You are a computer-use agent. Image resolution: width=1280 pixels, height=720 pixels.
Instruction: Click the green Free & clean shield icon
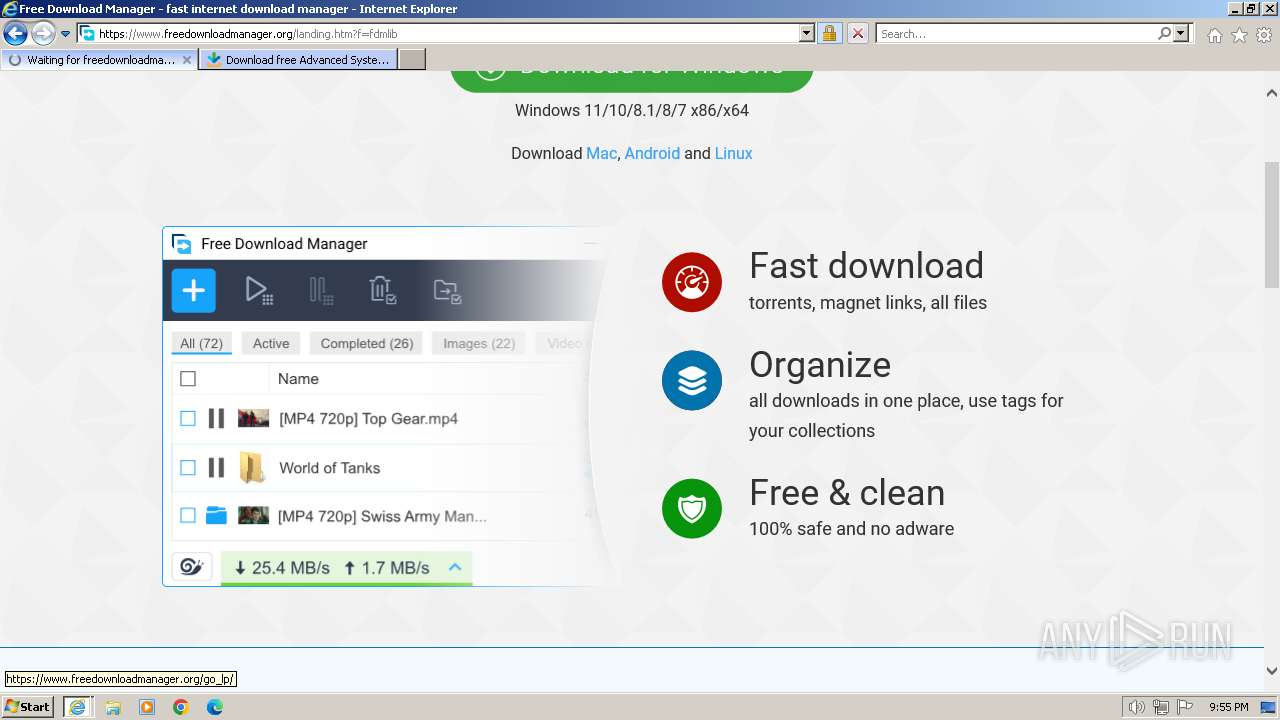pos(691,508)
